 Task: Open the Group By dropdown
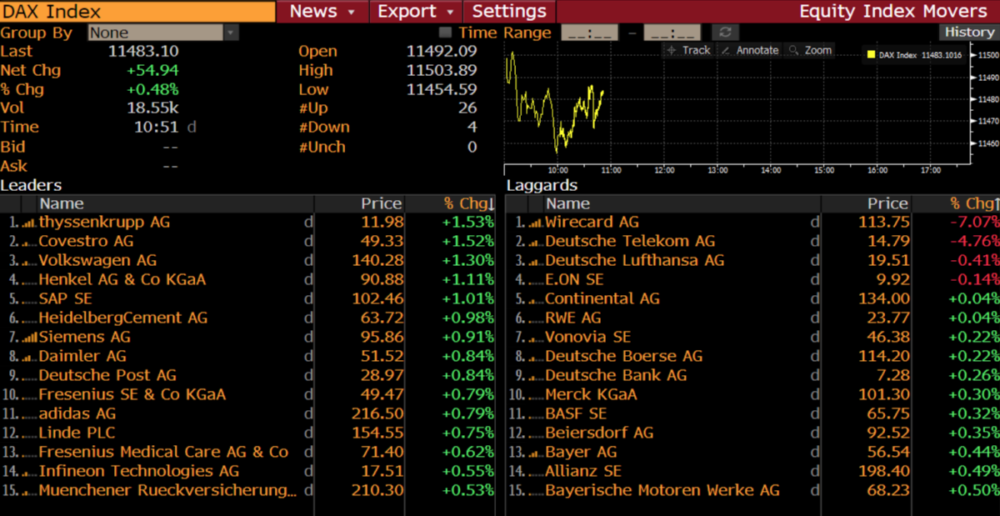click(163, 33)
